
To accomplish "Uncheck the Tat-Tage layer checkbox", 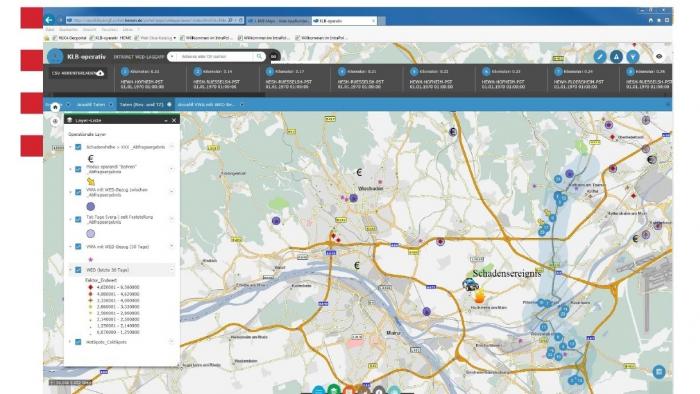I will pos(78,220).
